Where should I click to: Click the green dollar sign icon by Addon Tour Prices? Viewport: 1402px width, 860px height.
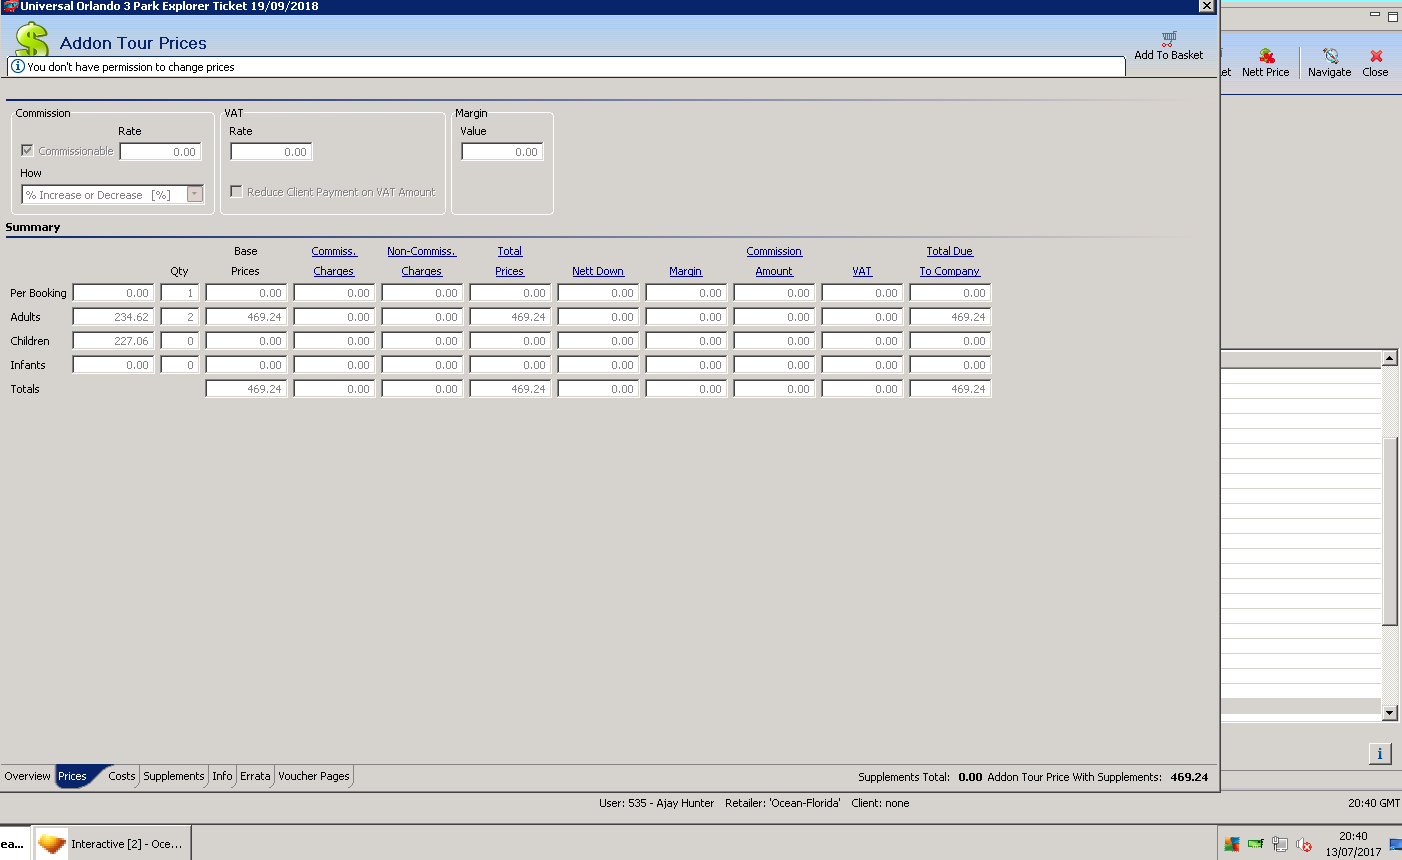click(x=32, y=40)
